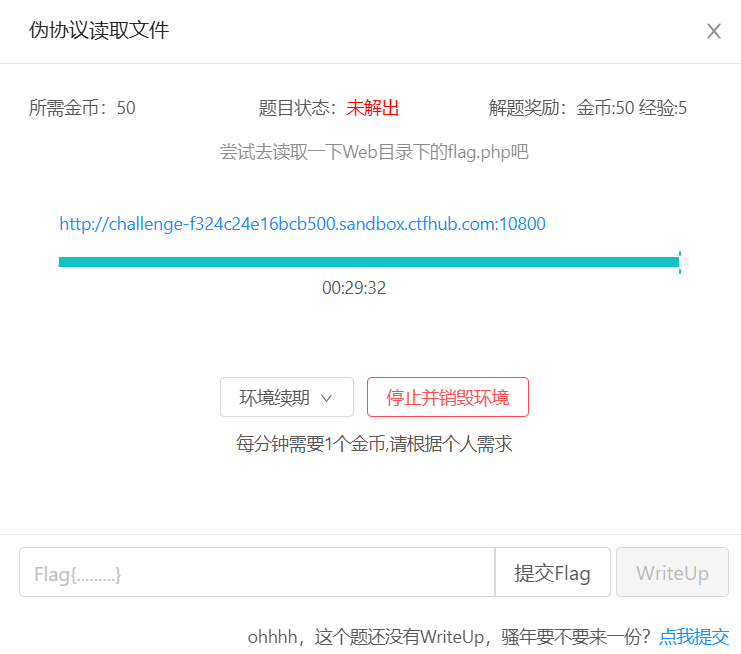
Task: Click the 所需金币：50 cost label
Action: click(82, 108)
